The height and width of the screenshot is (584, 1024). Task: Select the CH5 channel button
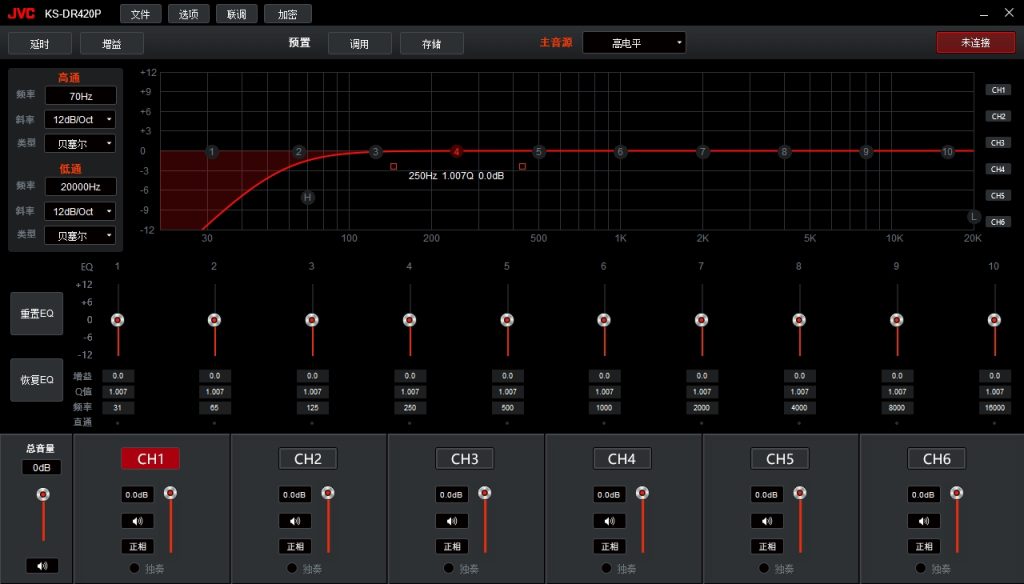tap(780, 459)
